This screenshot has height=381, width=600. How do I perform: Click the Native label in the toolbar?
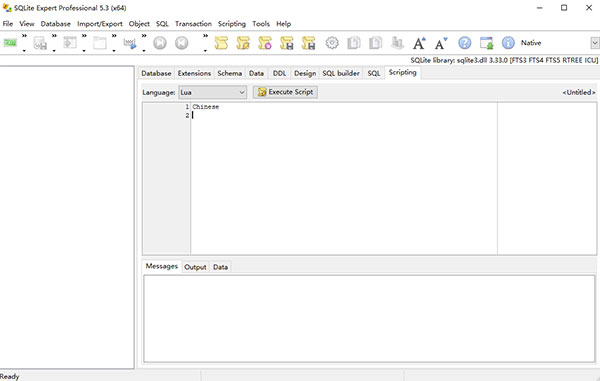click(x=531, y=43)
